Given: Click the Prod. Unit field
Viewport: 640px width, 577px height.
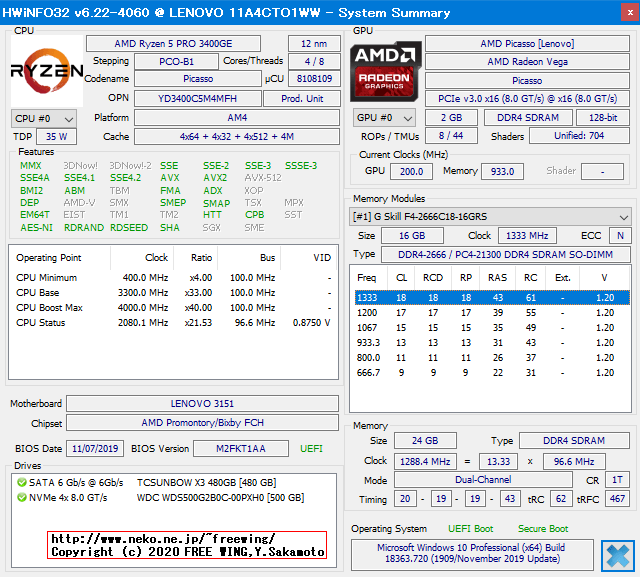Looking at the screenshot, I should click(302, 99).
